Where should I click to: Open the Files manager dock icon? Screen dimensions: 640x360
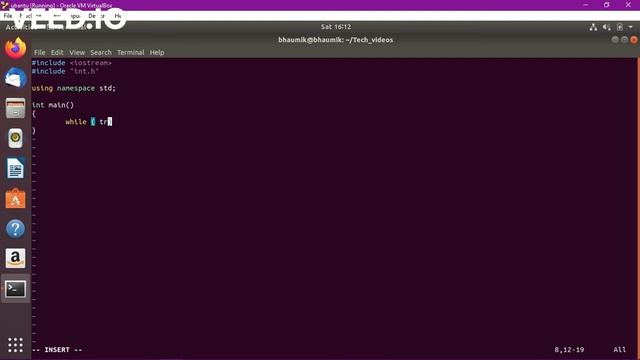[x=16, y=108]
